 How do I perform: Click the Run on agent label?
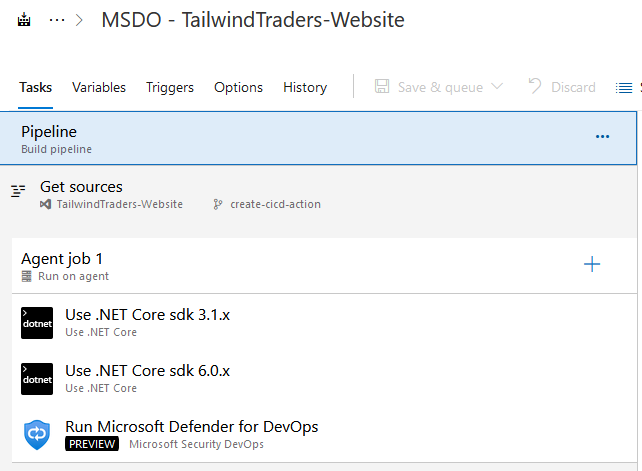73,276
